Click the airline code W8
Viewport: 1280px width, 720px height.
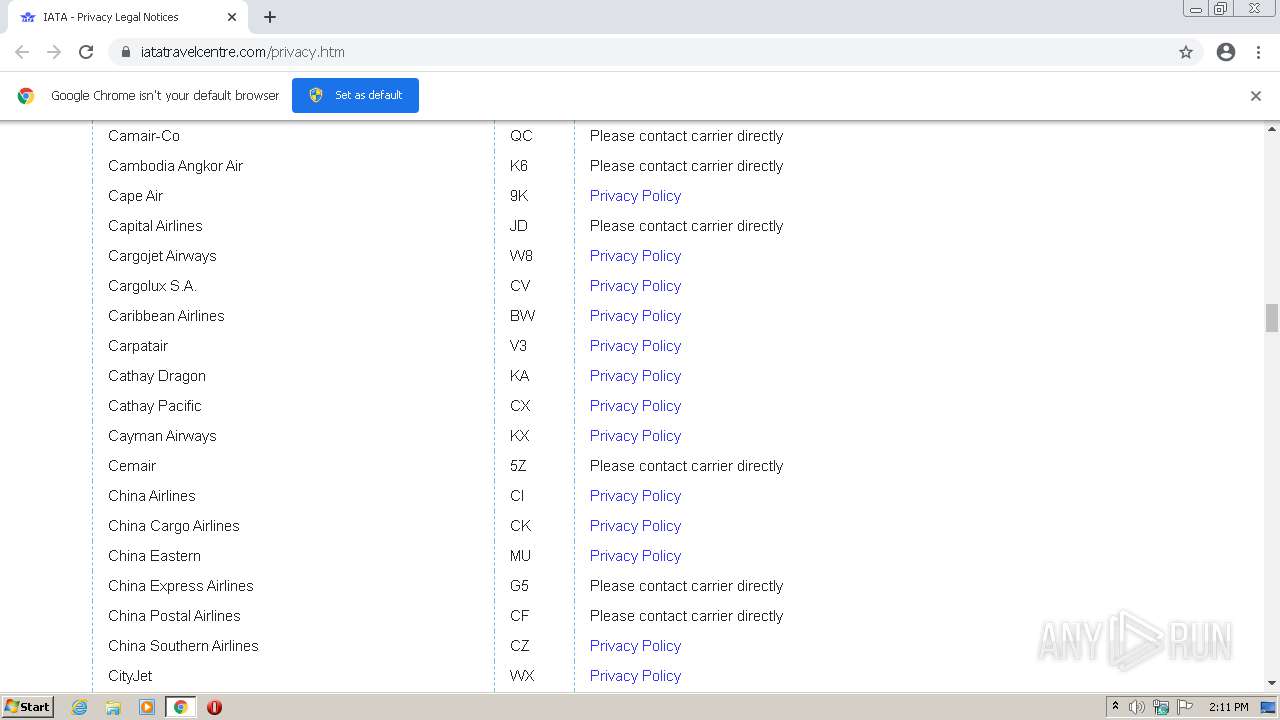coord(521,256)
